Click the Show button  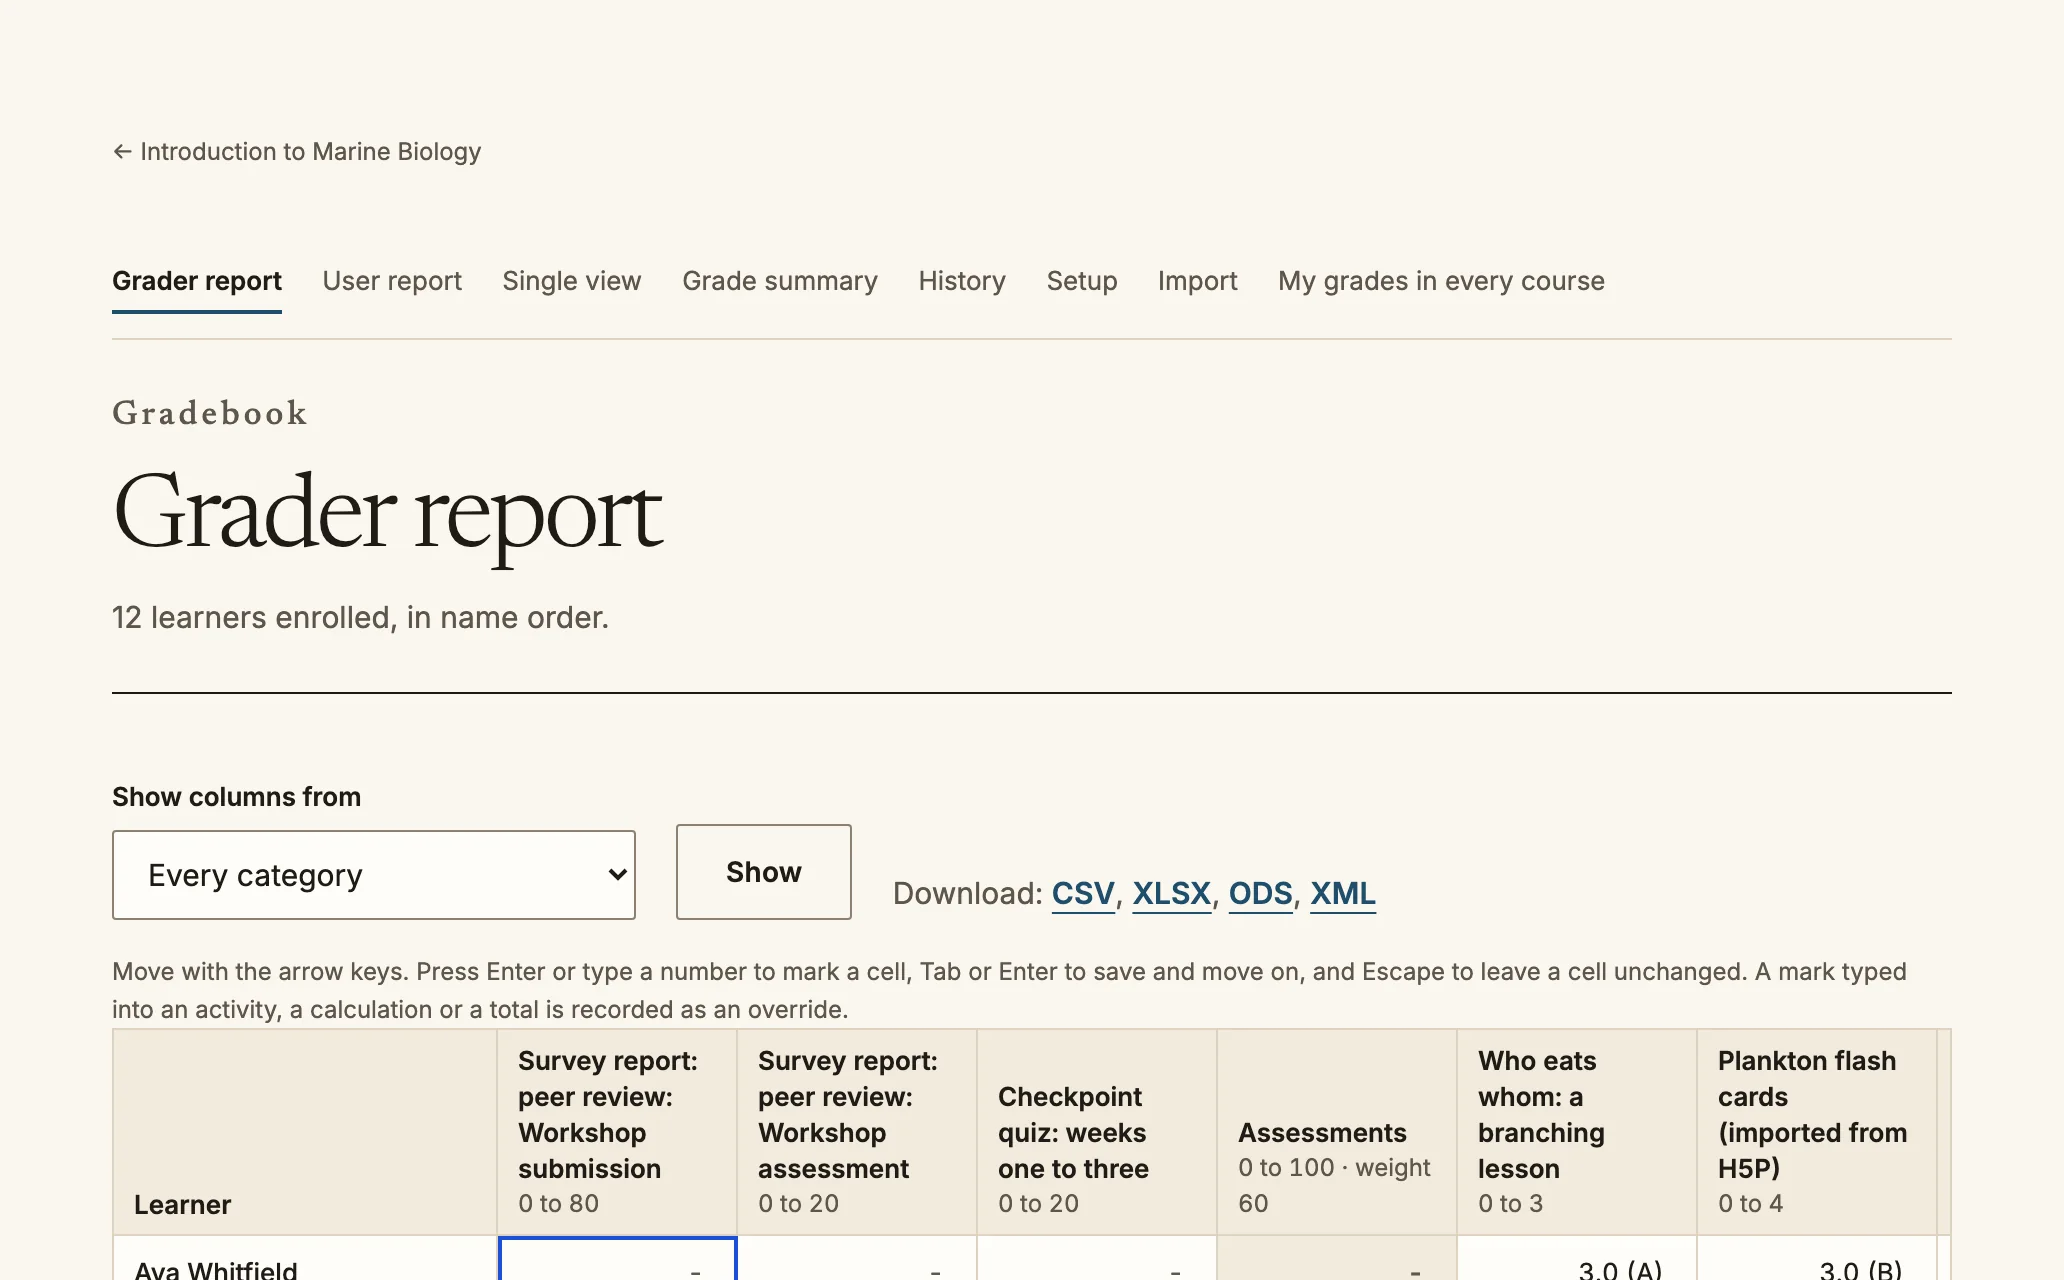(x=764, y=872)
